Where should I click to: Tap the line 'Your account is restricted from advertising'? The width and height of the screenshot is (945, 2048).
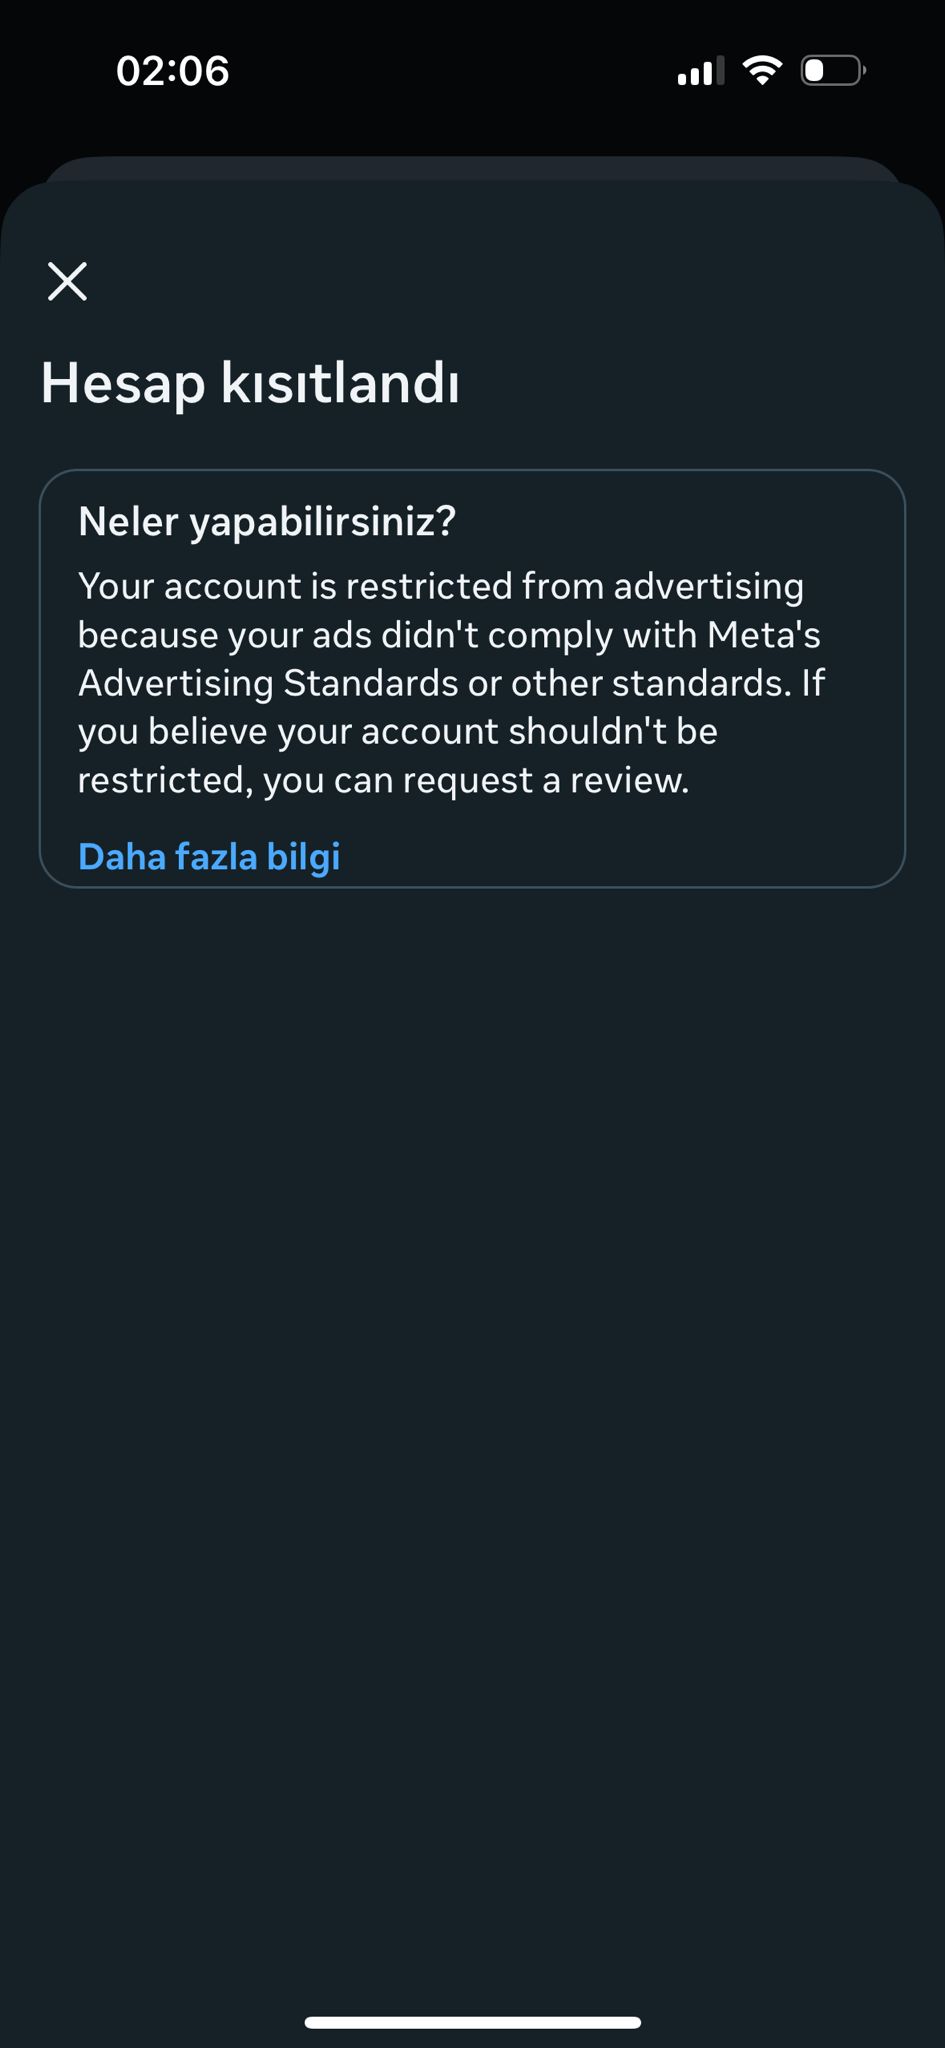click(x=440, y=586)
